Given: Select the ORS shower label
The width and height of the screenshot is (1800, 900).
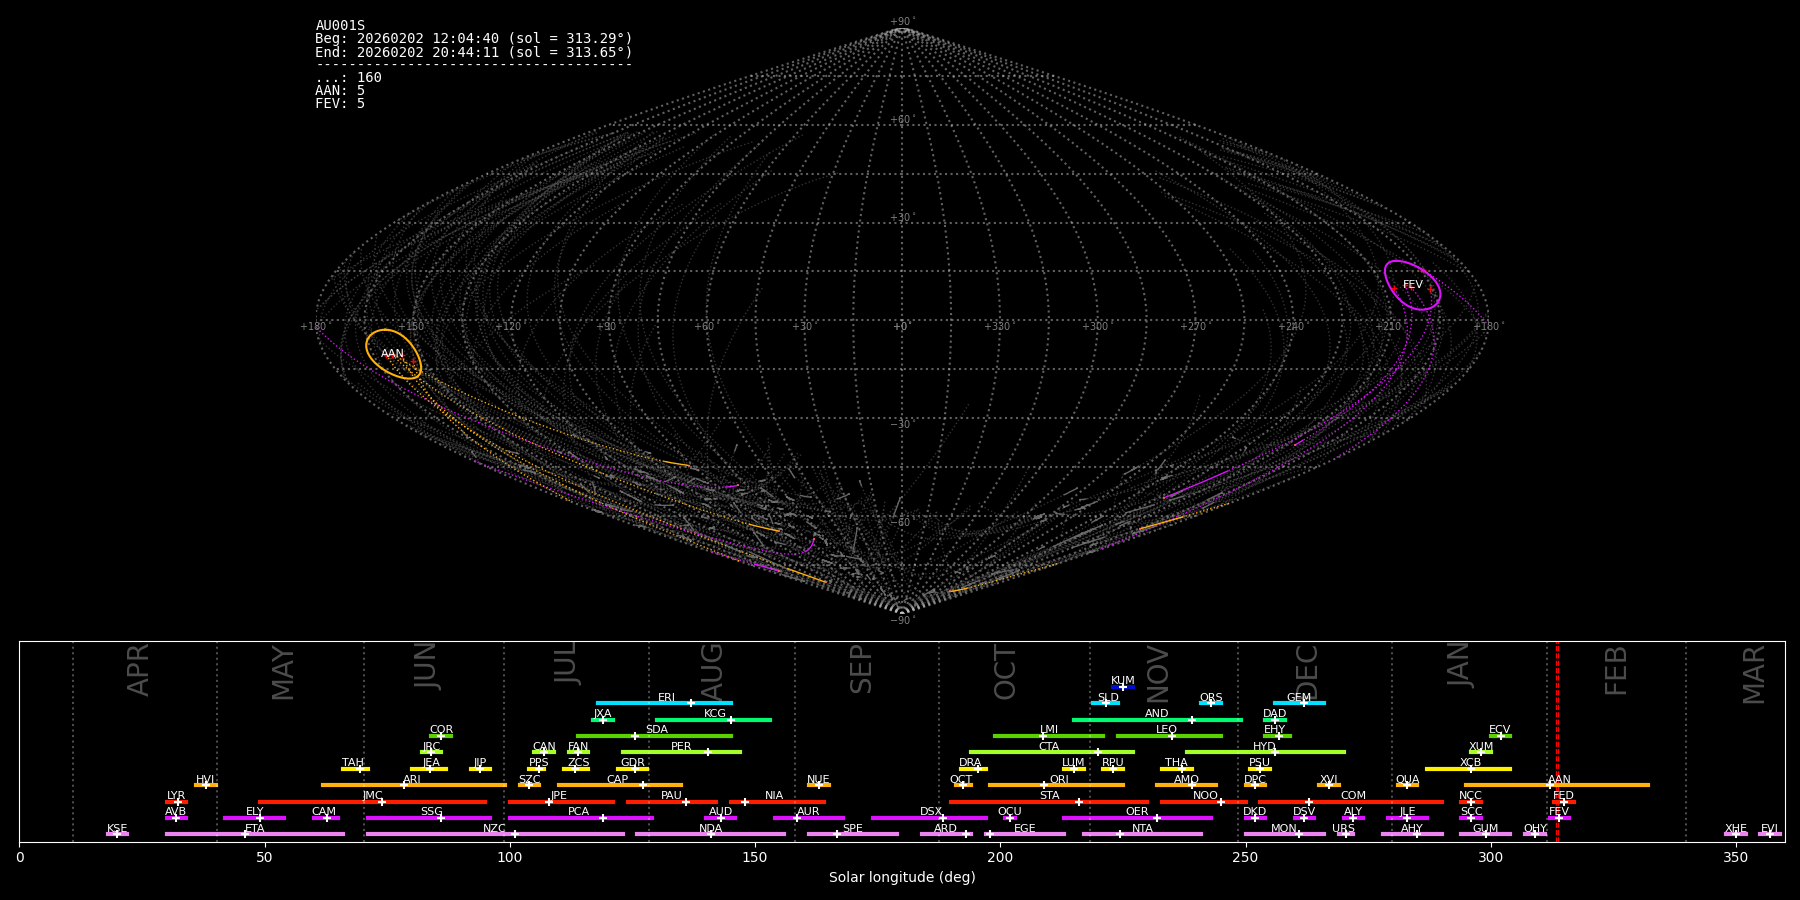Looking at the screenshot, I should (x=1211, y=698).
